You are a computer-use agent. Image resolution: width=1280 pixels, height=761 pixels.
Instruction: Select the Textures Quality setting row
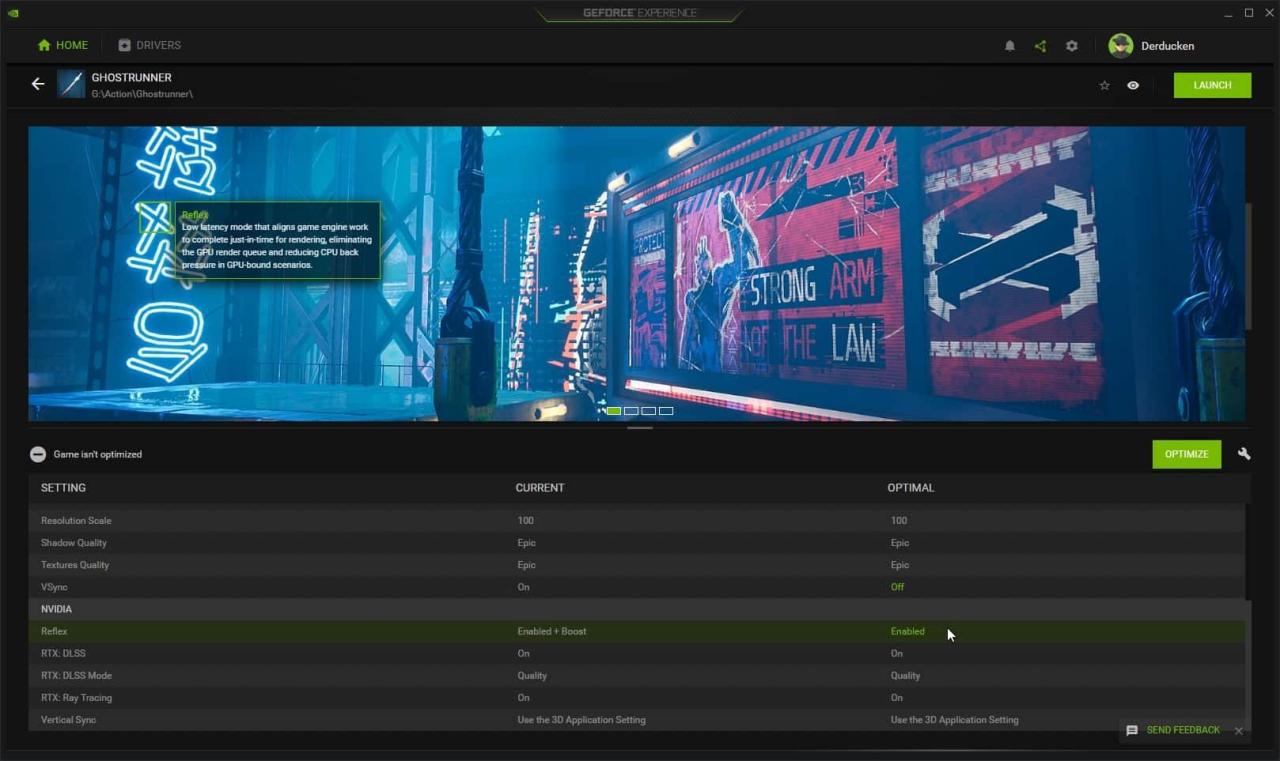point(637,565)
